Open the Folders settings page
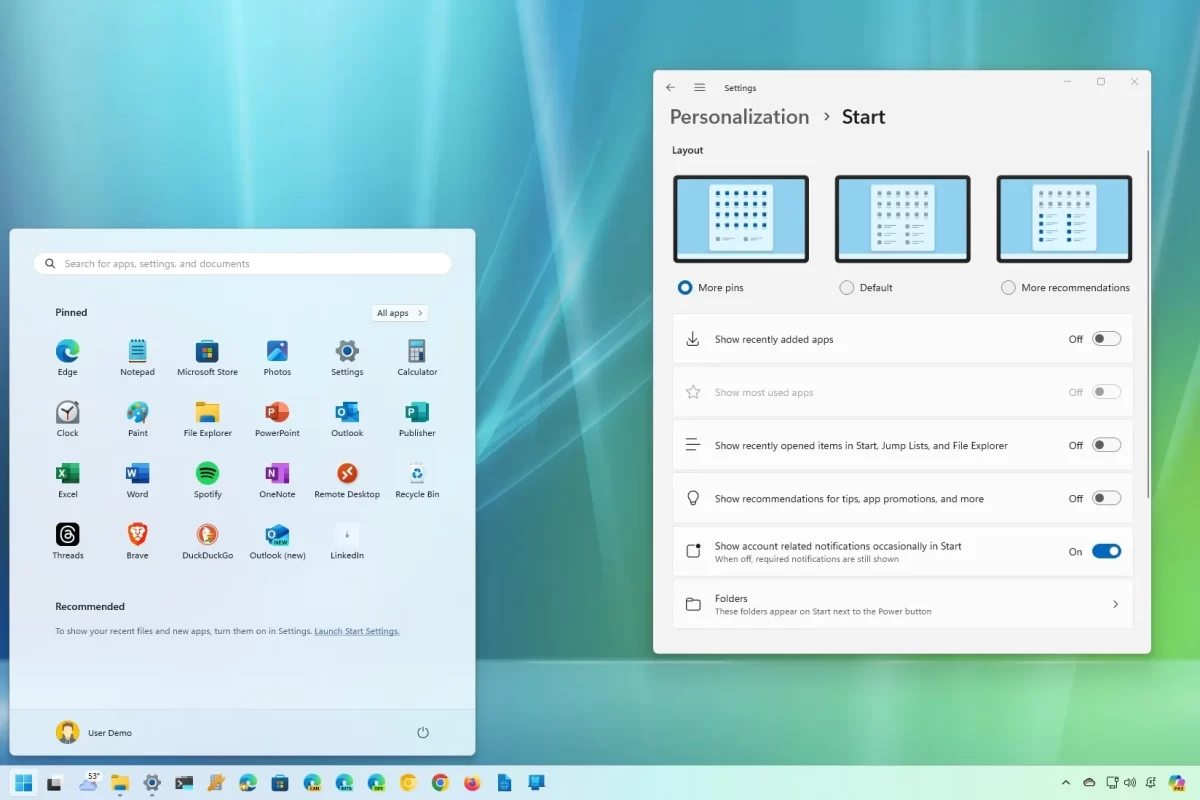Screen dimensions: 1200x800 point(901,604)
